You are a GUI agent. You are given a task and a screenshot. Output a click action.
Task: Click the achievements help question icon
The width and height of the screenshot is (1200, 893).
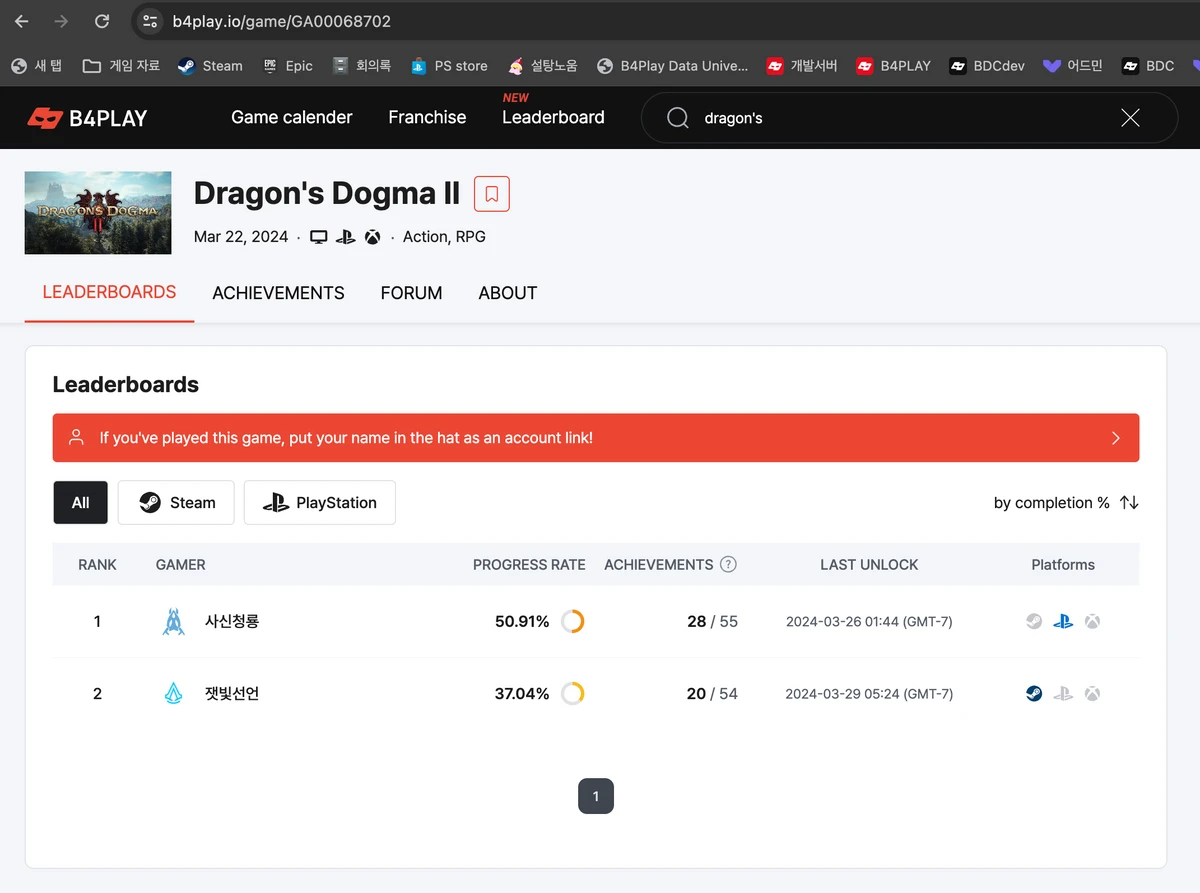(728, 564)
